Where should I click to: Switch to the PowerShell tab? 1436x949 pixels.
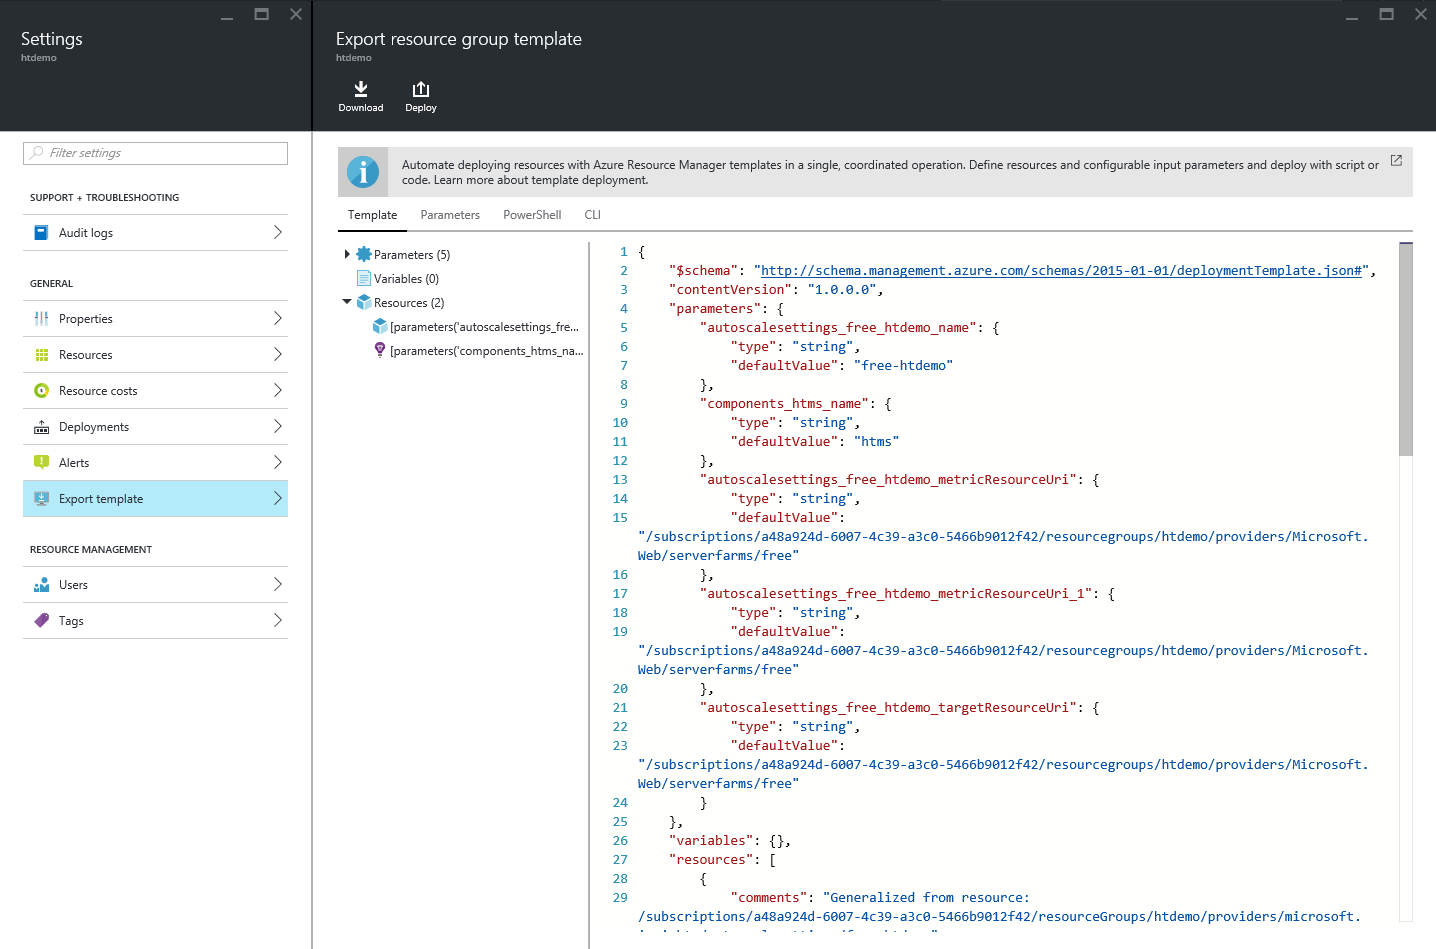[x=532, y=215]
